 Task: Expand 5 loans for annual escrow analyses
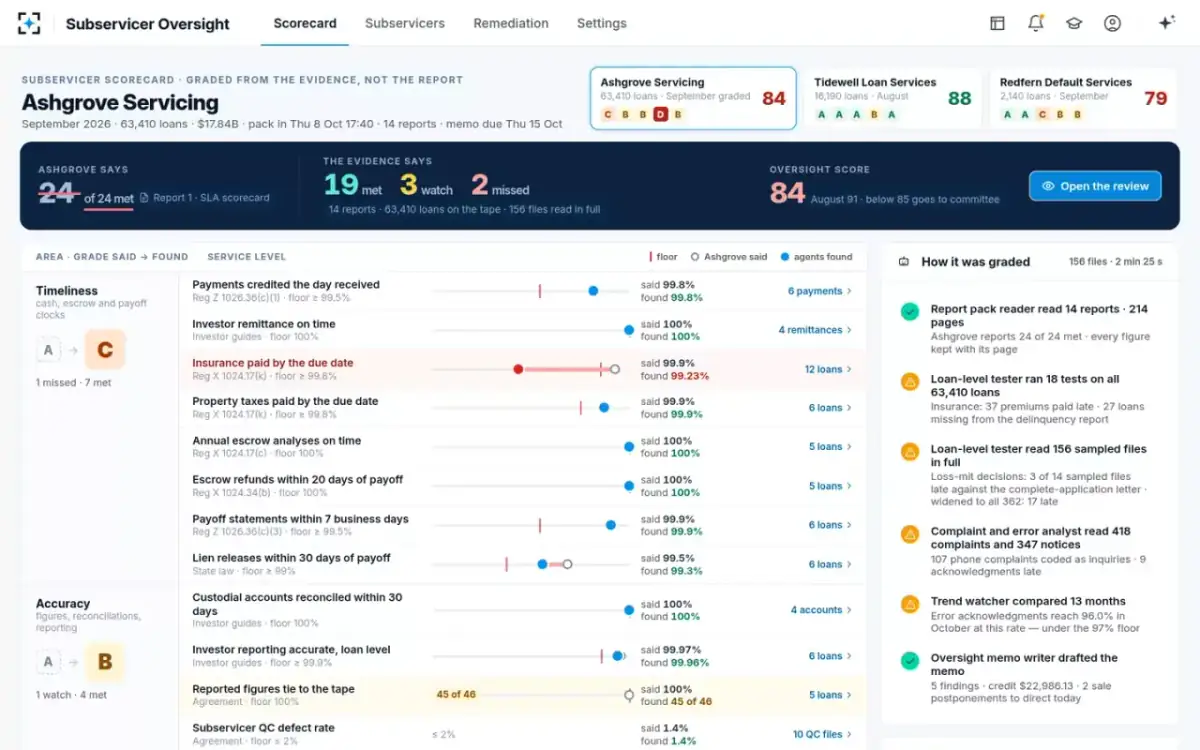pyautogui.click(x=830, y=447)
